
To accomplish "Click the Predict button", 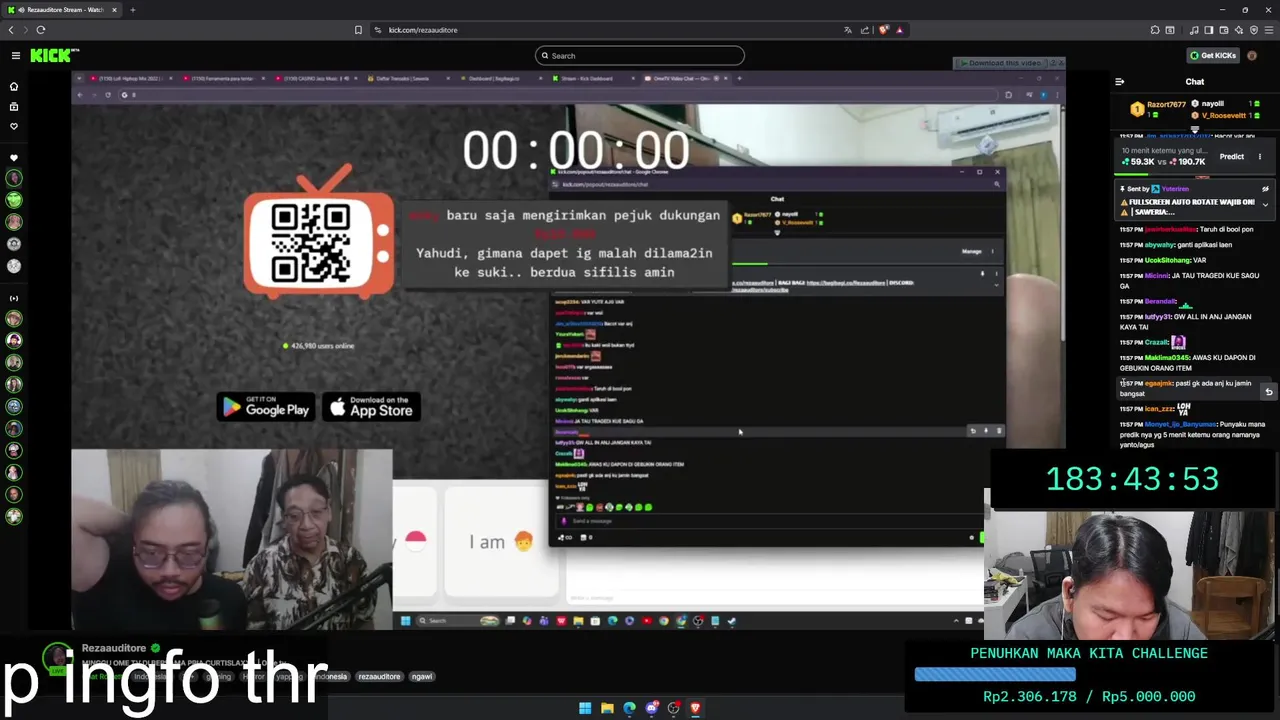I will click(1232, 157).
